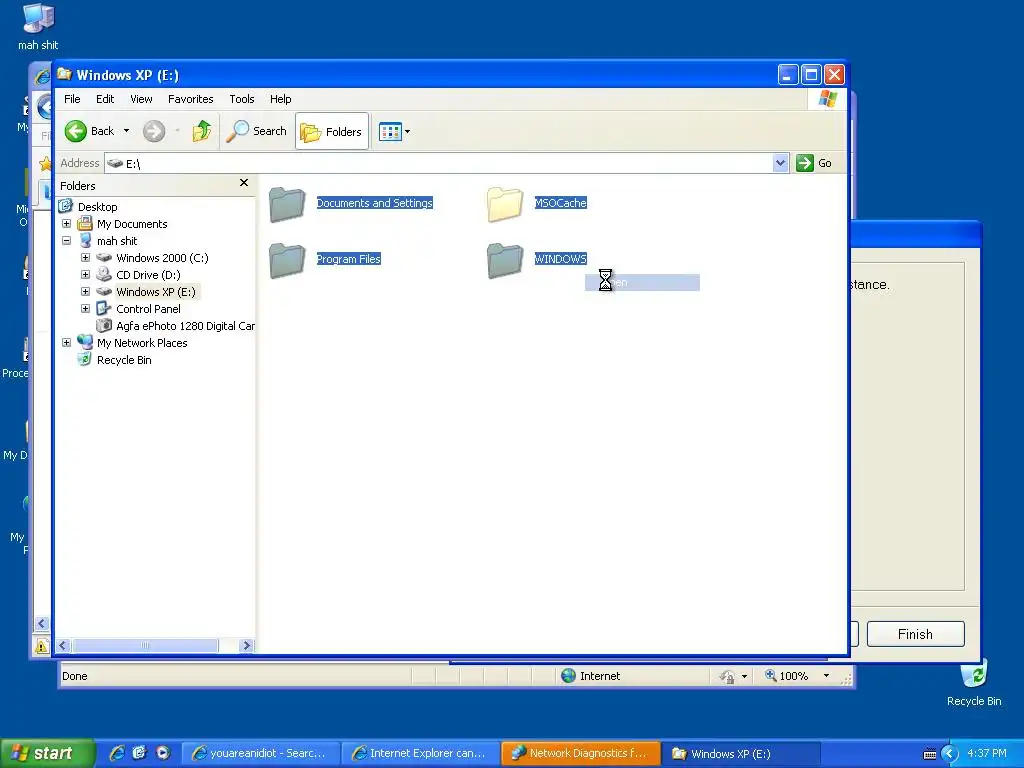Close the Folders pane with X

244,183
